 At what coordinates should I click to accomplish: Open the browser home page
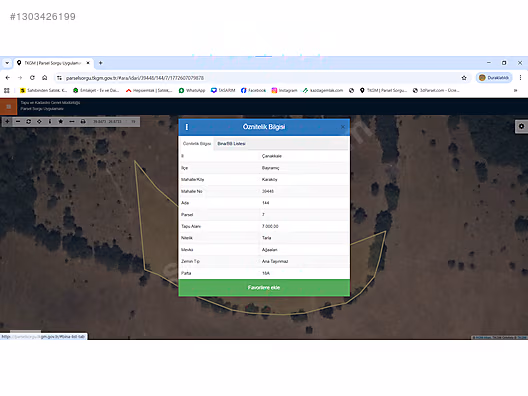(x=44, y=78)
